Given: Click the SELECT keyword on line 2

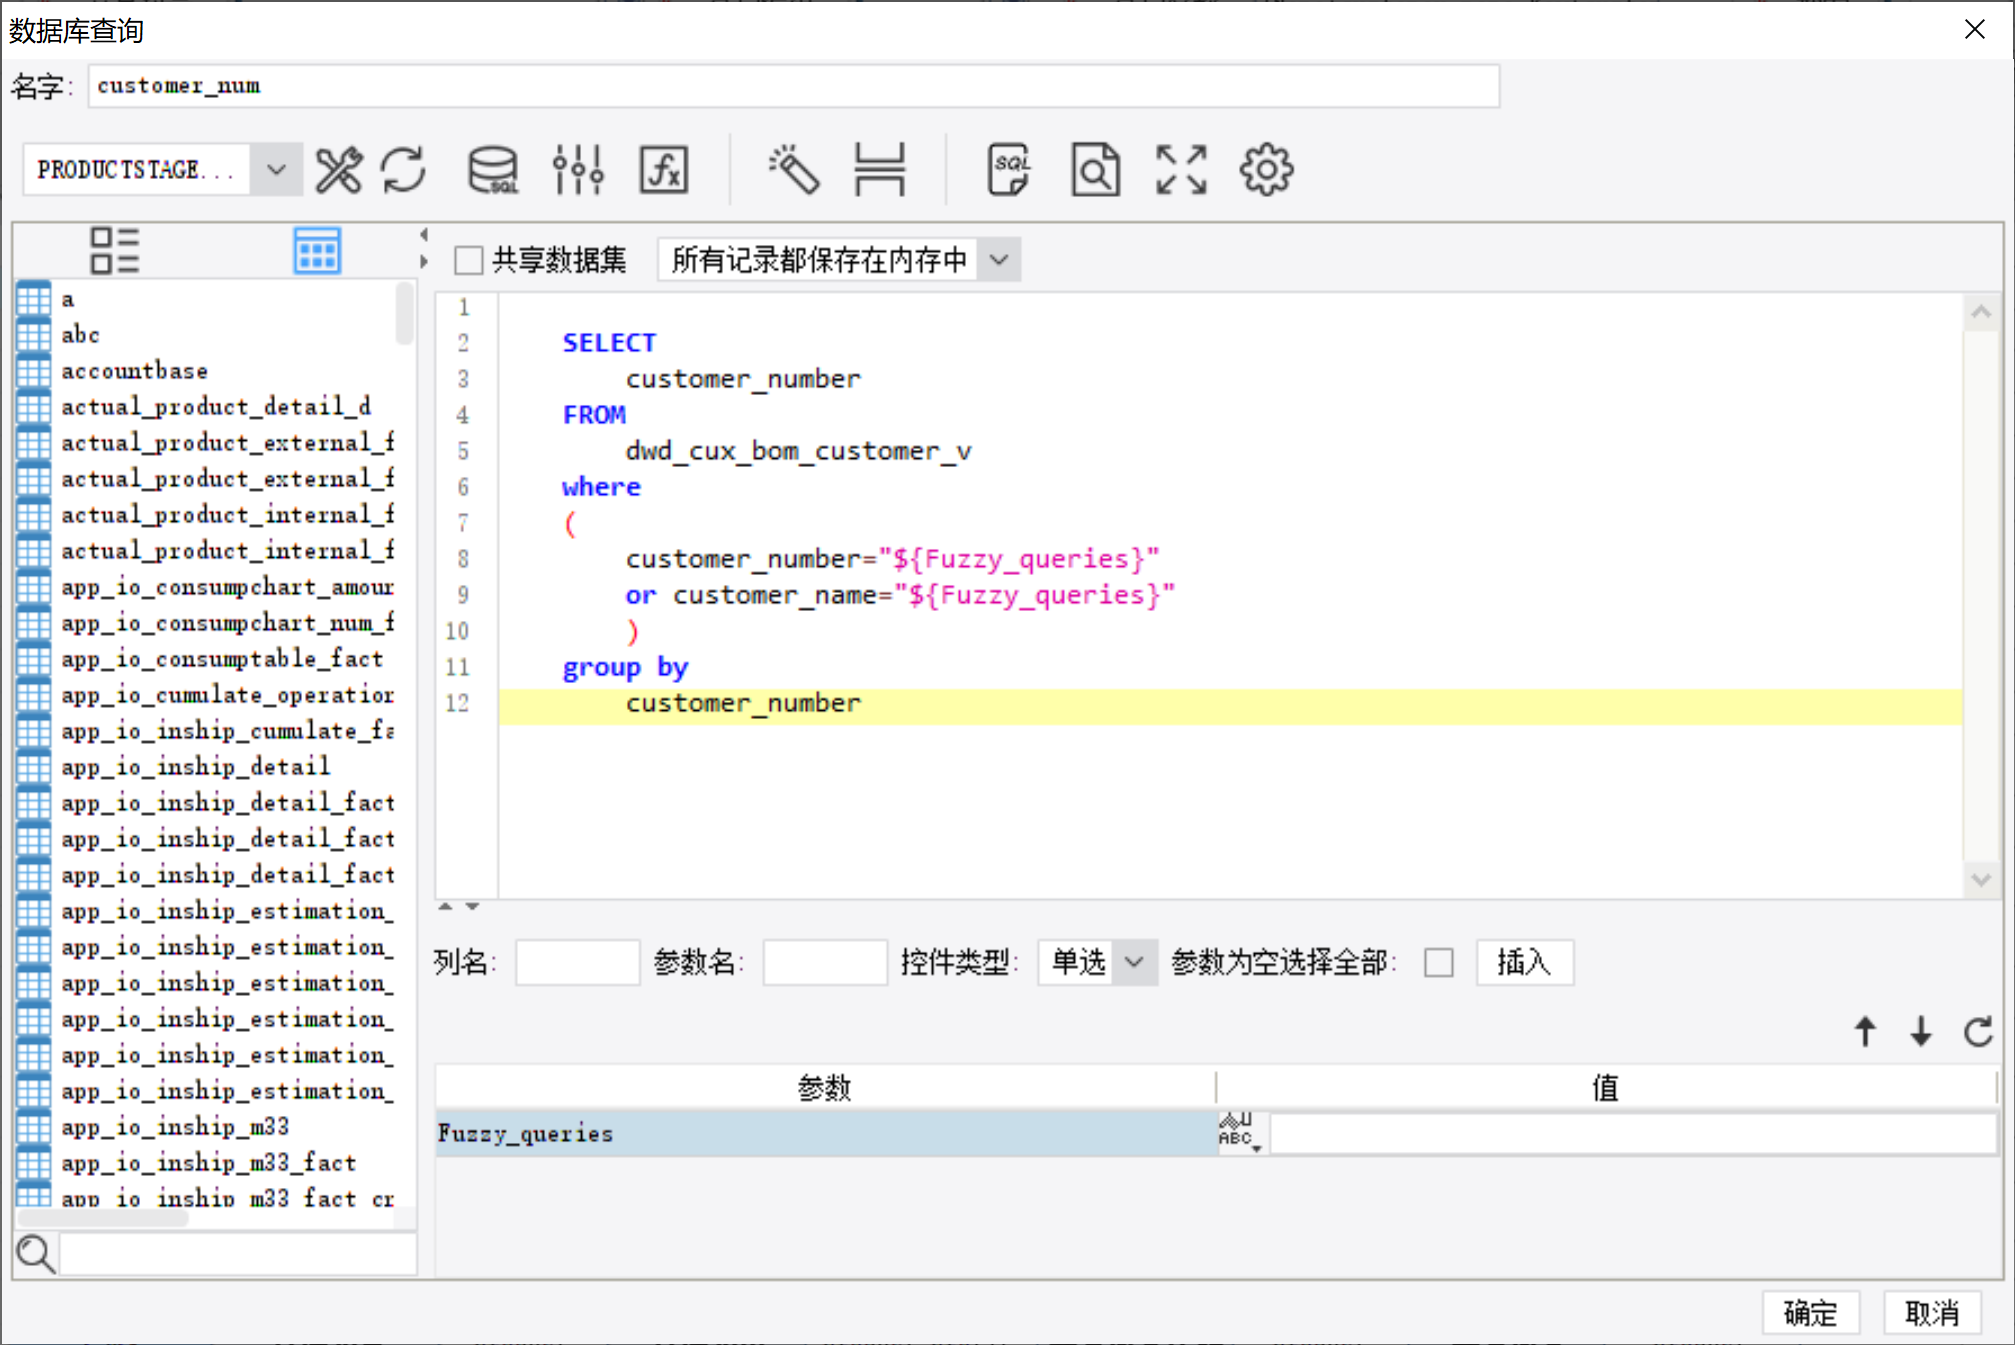Looking at the screenshot, I should [609, 343].
